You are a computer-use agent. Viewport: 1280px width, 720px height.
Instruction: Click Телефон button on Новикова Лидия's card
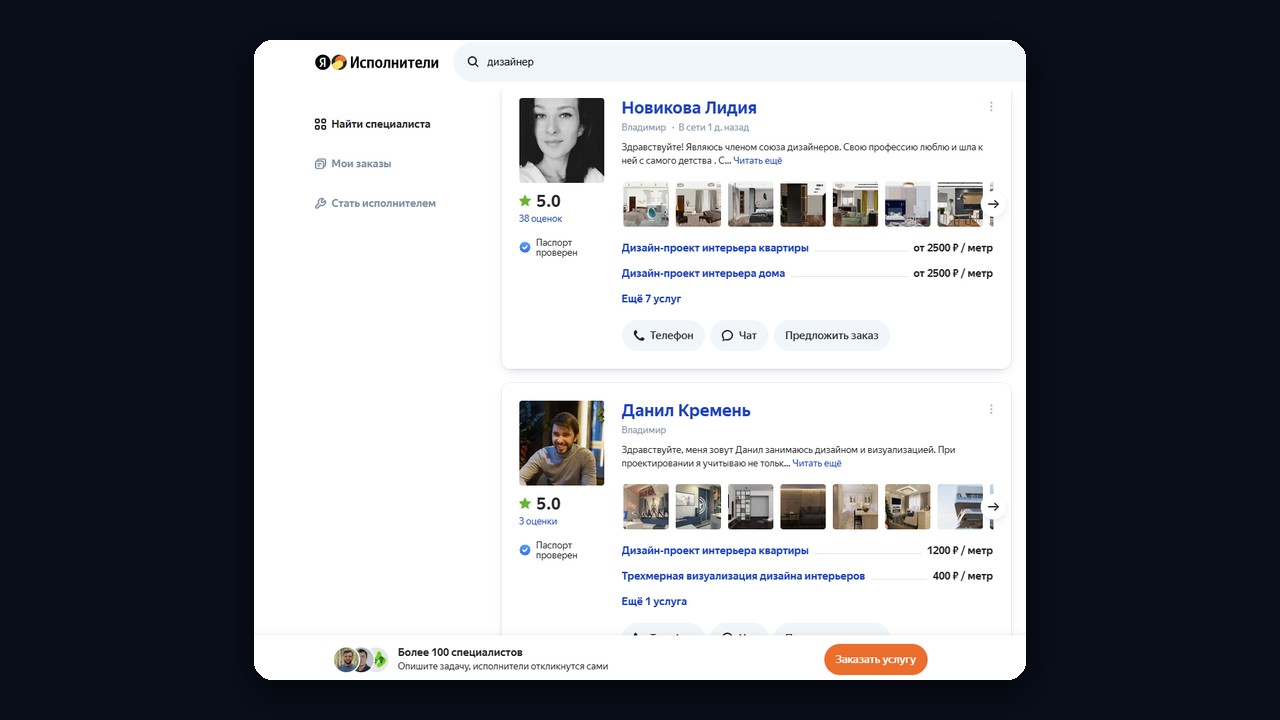(x=663, y=336)
